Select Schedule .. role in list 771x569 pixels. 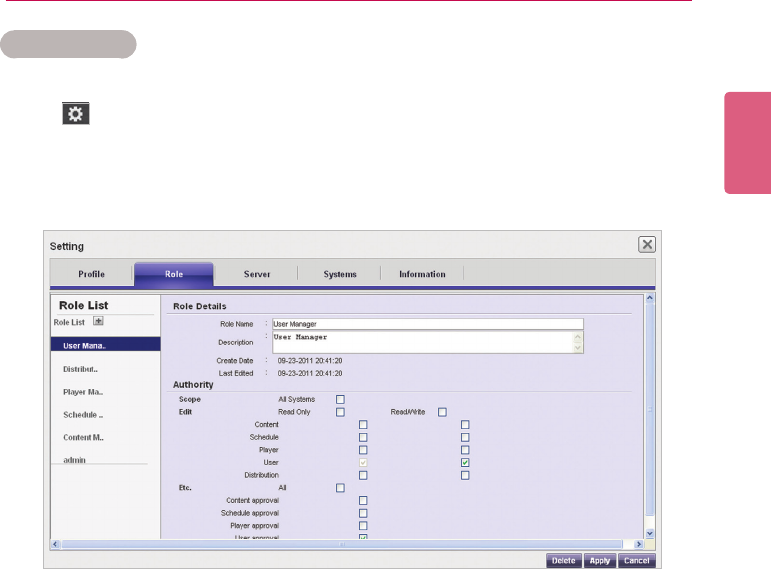83,415
